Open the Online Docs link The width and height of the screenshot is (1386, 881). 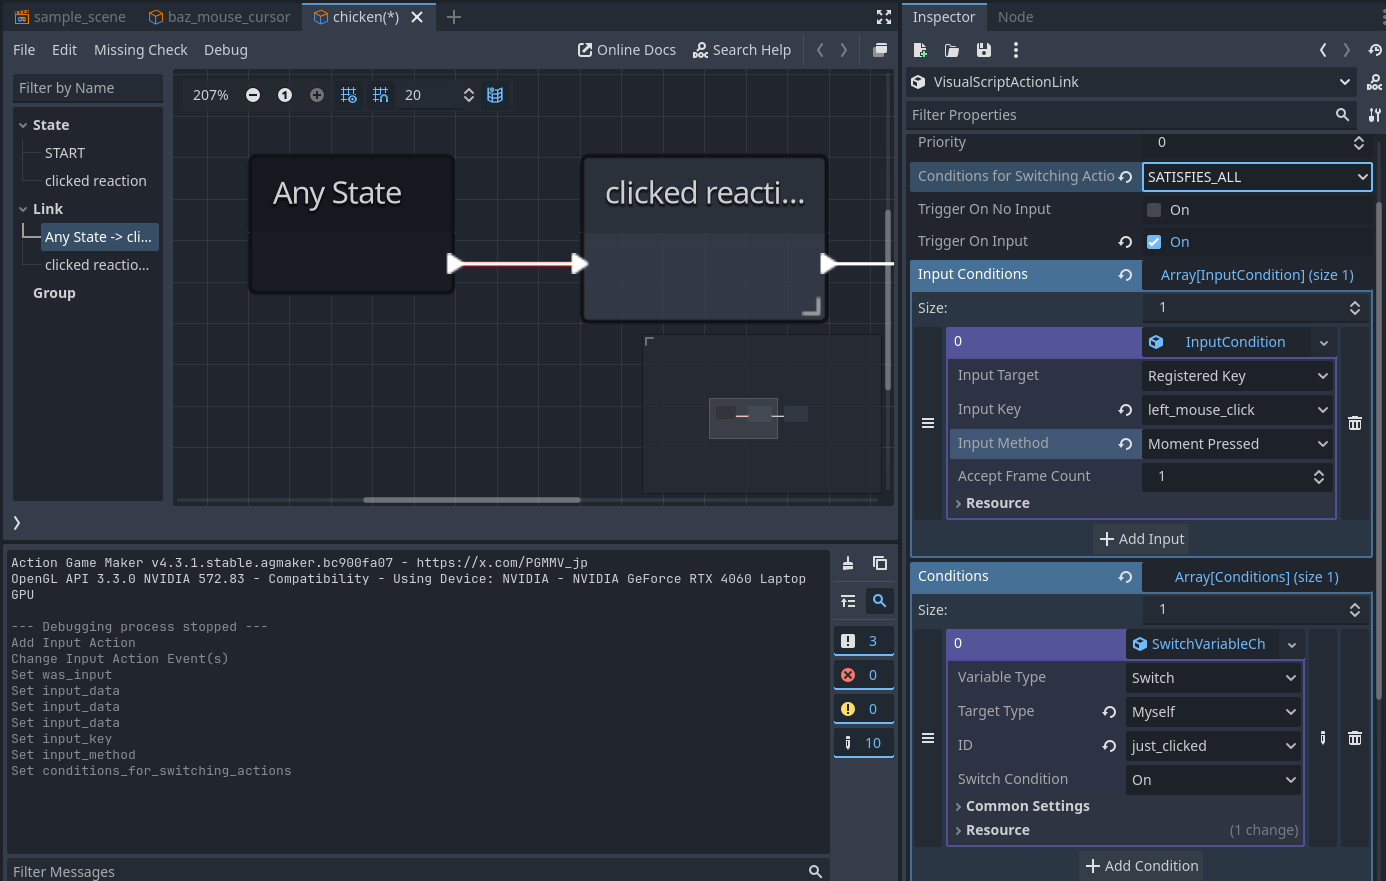pyautogui.click(x=627, y=50)
